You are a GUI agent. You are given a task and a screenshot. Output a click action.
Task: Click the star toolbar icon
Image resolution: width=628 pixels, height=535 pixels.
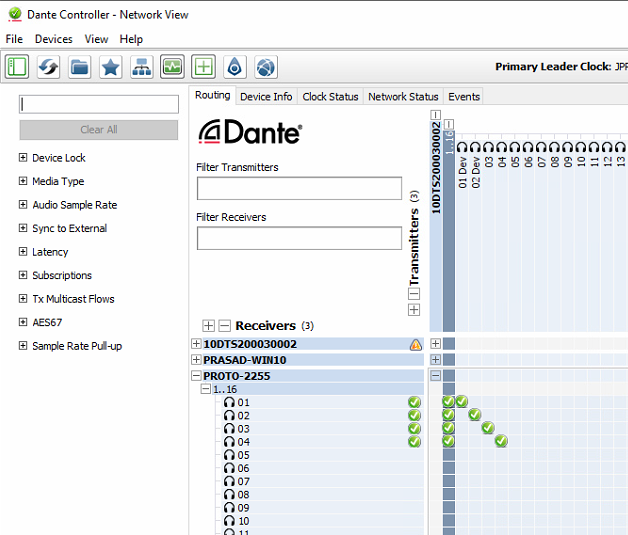pyautogui.click(x=111, y=66)
